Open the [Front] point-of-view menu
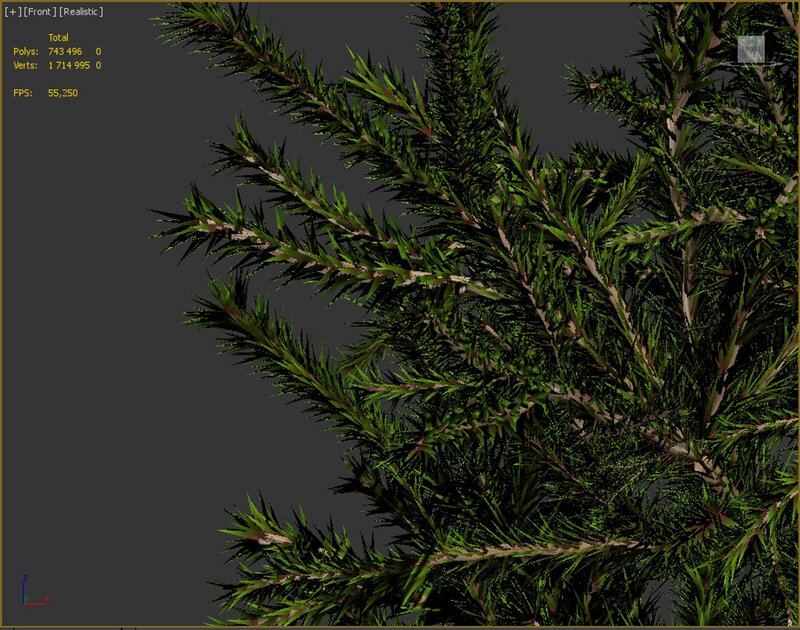Image resolution: width=800 pixels, height=630 pixels. coord(39,11)
